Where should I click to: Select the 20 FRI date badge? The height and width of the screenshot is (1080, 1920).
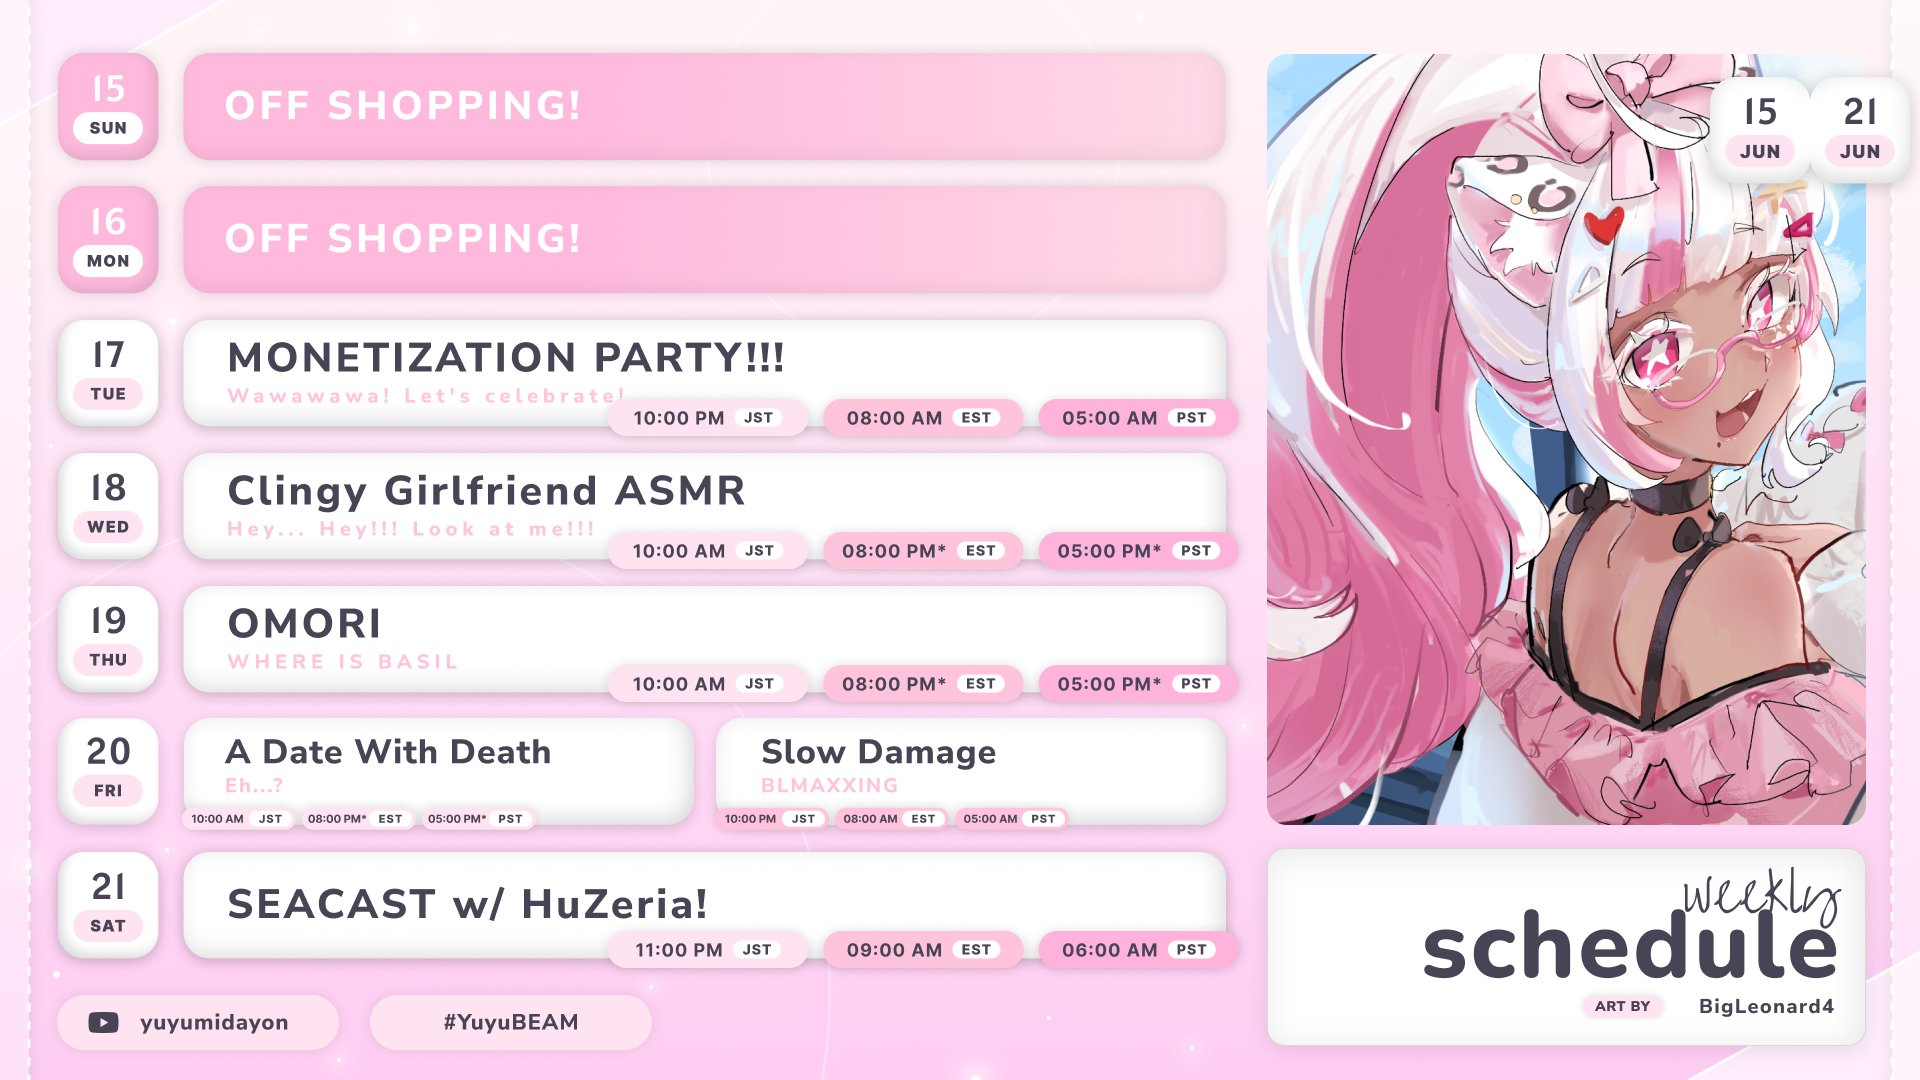click(108, 770)
